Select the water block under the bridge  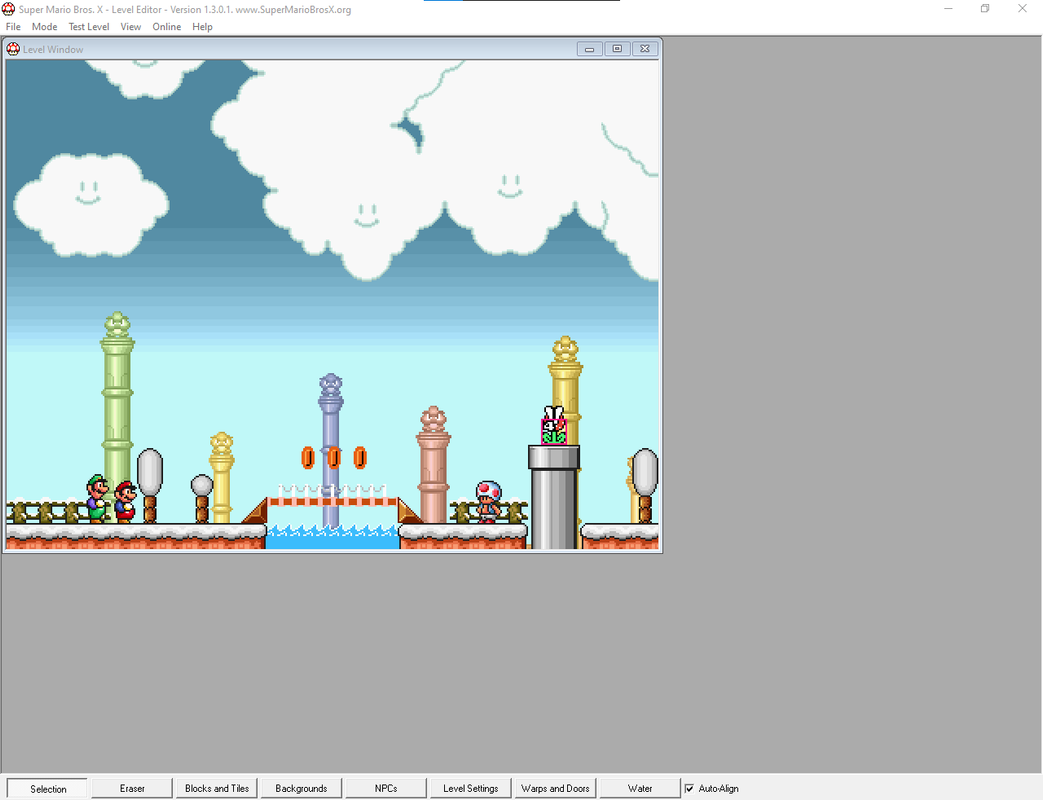point(333,537)
